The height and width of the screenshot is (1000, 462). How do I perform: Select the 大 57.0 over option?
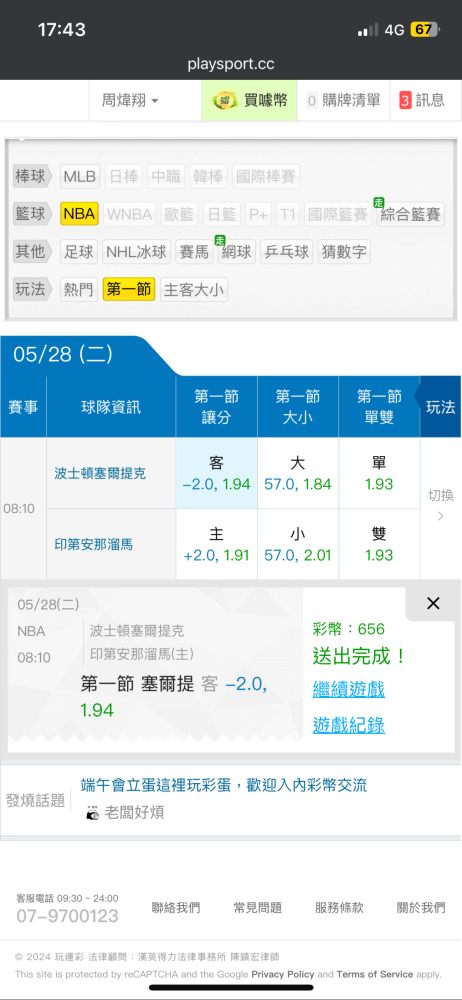(x=297, y=473)
